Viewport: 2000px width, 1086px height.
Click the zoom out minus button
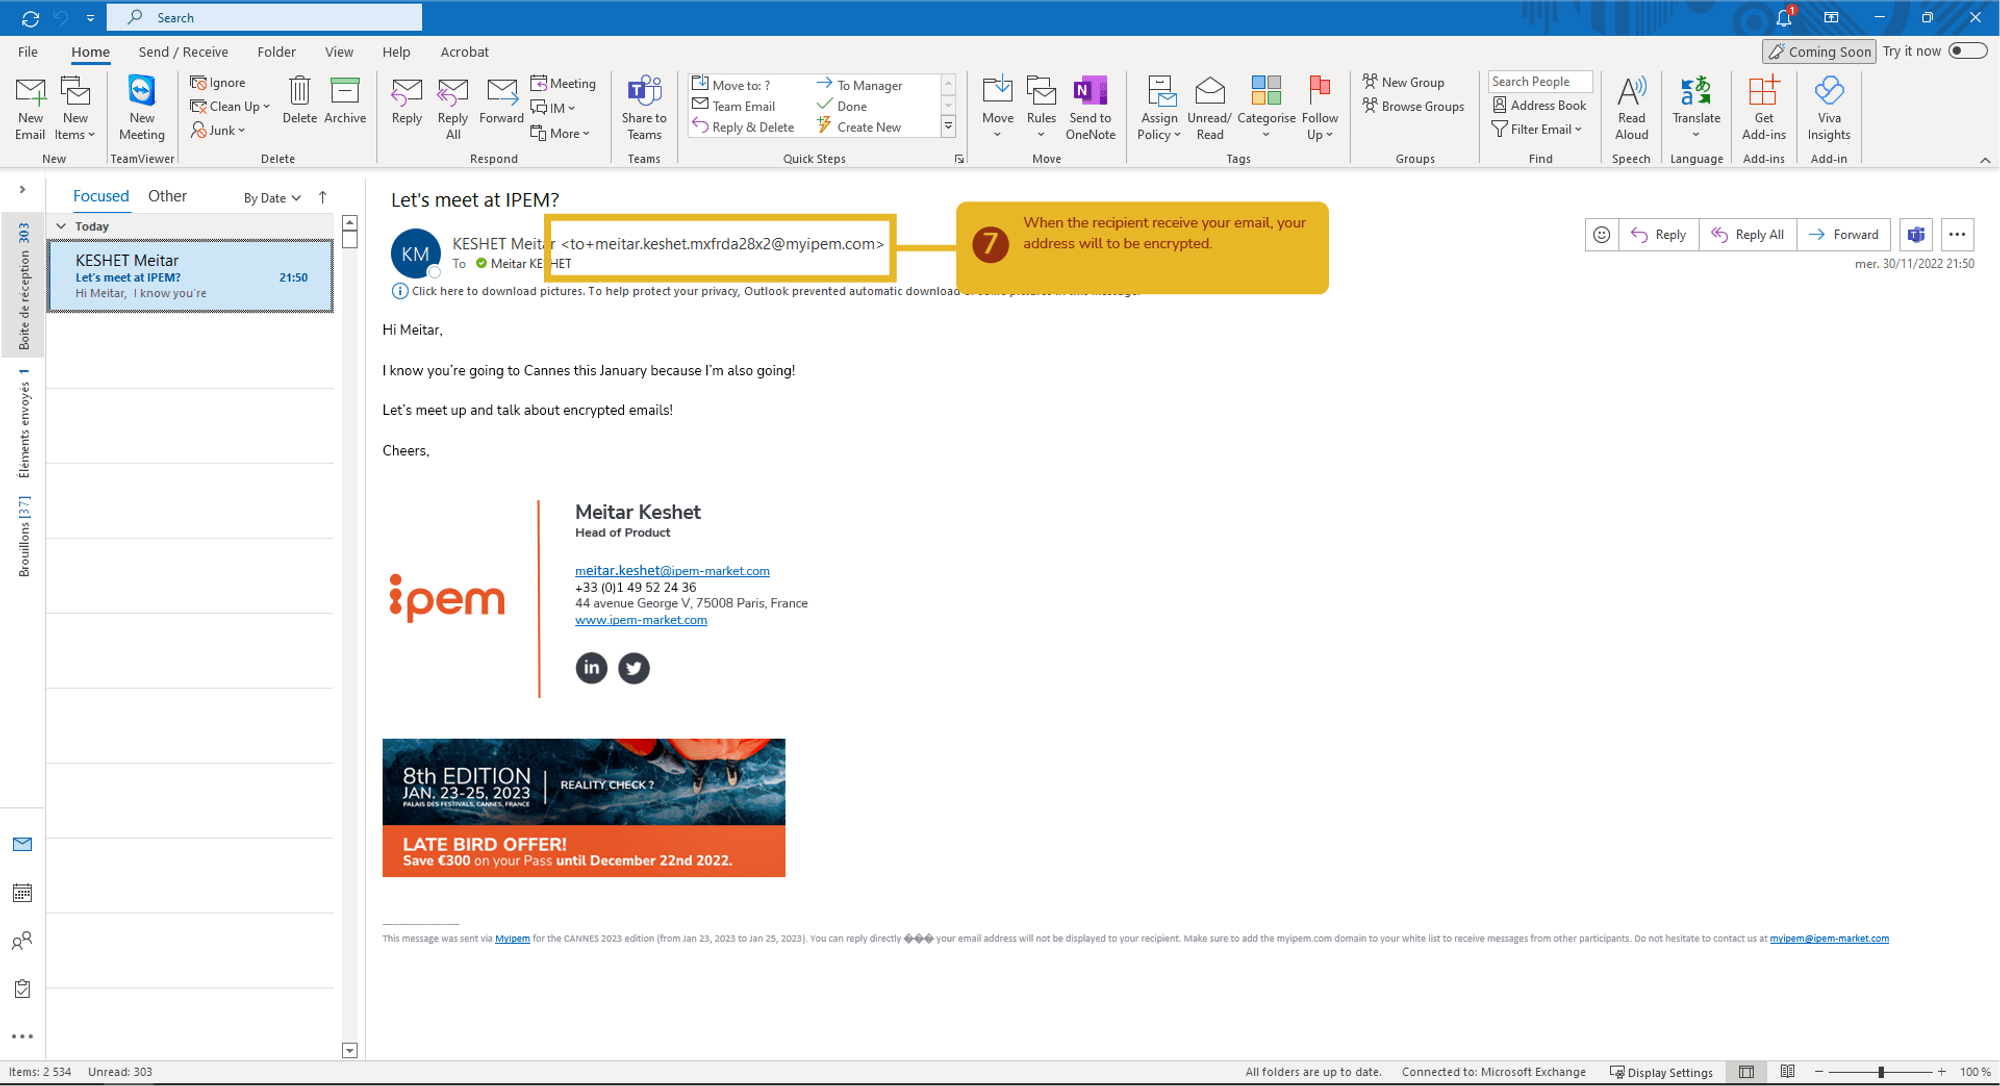[x=1819, y=1072]
